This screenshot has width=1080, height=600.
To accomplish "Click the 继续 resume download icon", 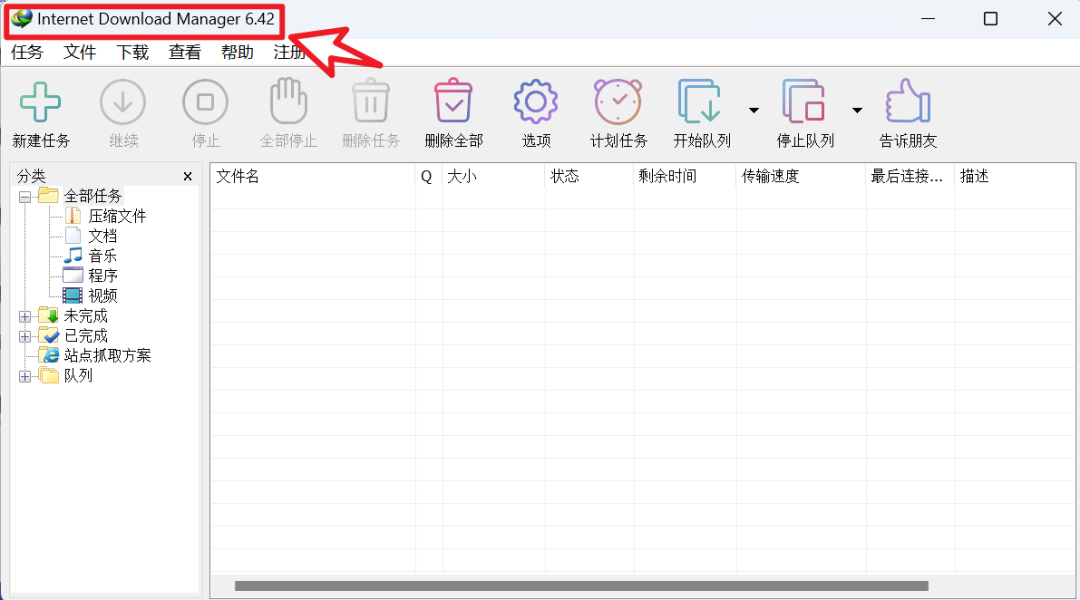I will [x=123, y=102].
